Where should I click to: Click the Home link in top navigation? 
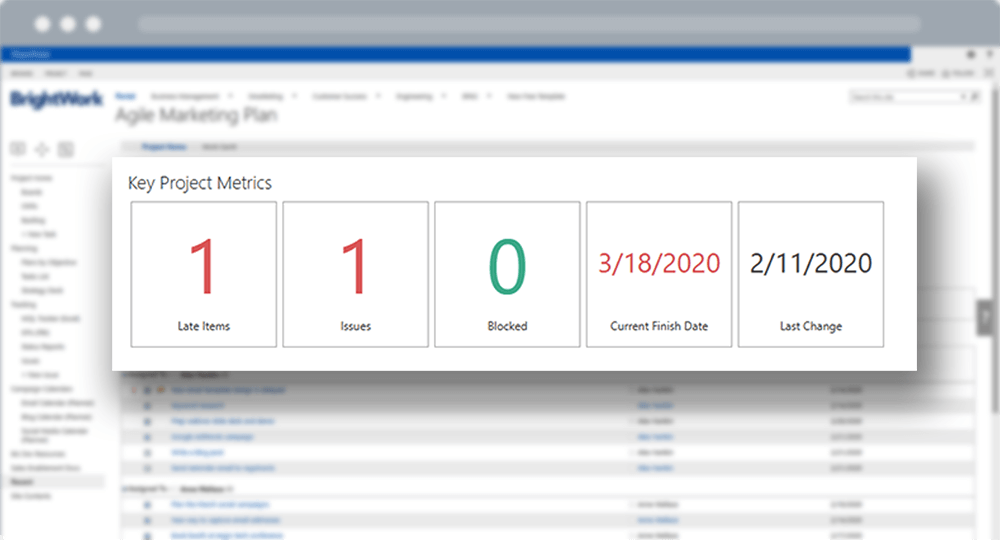125,96
